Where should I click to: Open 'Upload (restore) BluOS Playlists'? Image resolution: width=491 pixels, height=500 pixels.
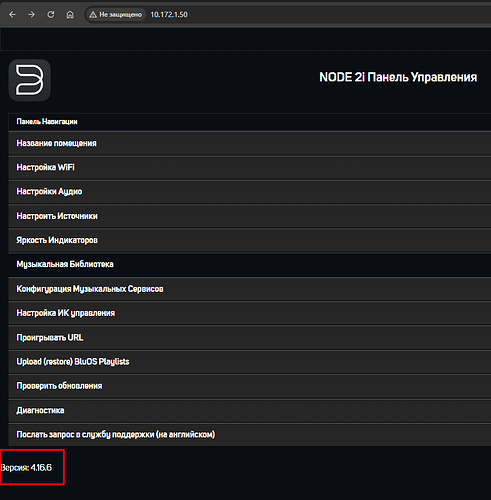(250, 362)
